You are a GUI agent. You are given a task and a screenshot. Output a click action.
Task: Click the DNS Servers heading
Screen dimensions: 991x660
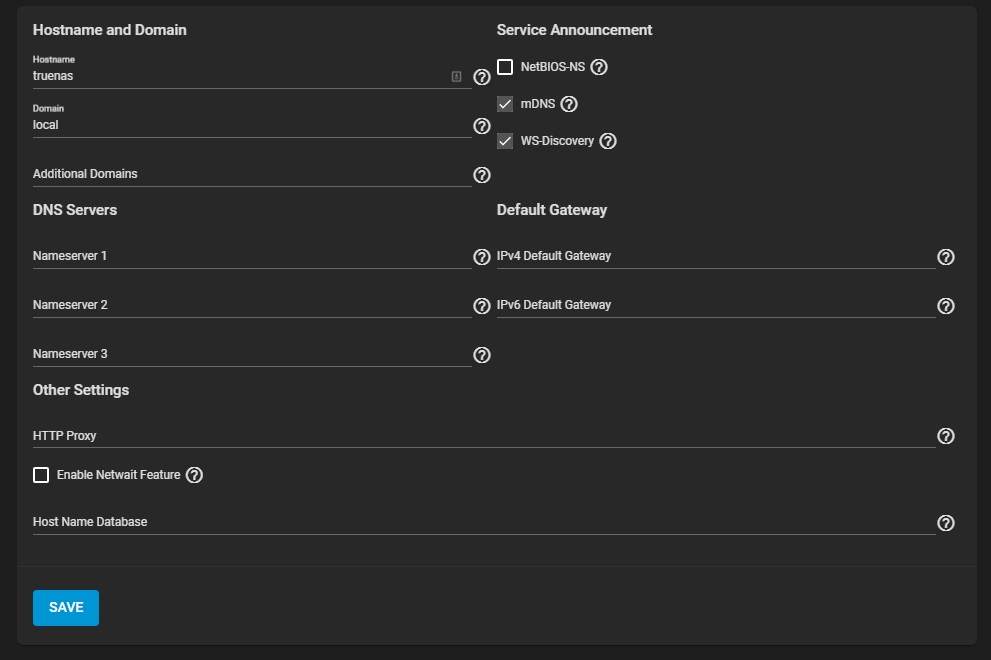(x=75, y=210)
